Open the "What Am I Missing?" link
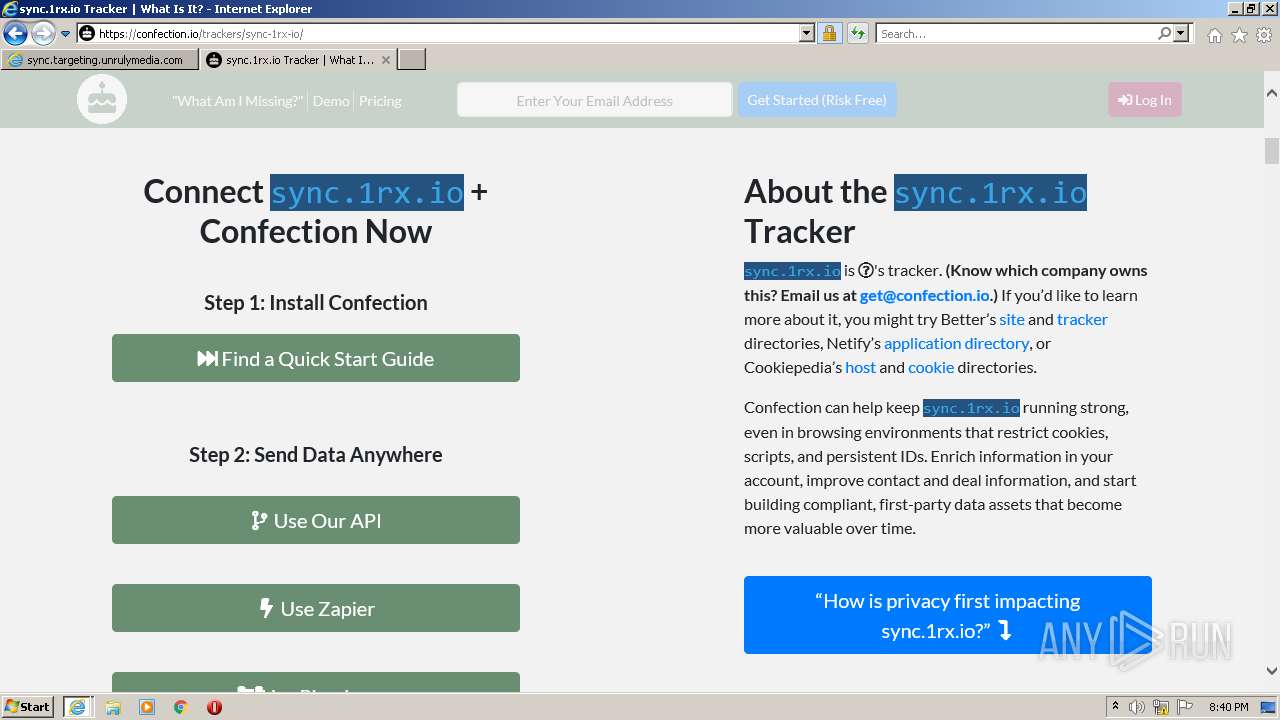This screenshot has width=1280, height=720. (x=238, y=101)
